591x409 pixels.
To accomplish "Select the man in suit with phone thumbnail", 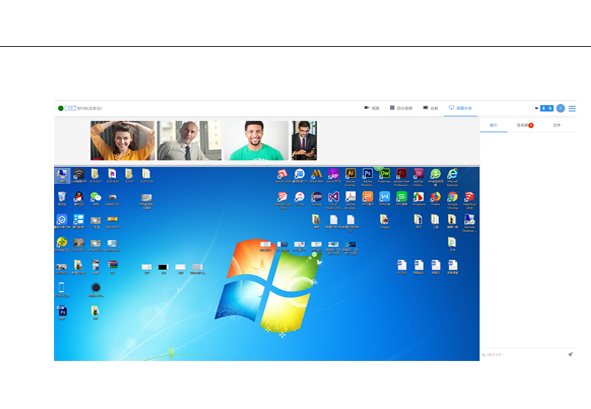I will 304,141.
